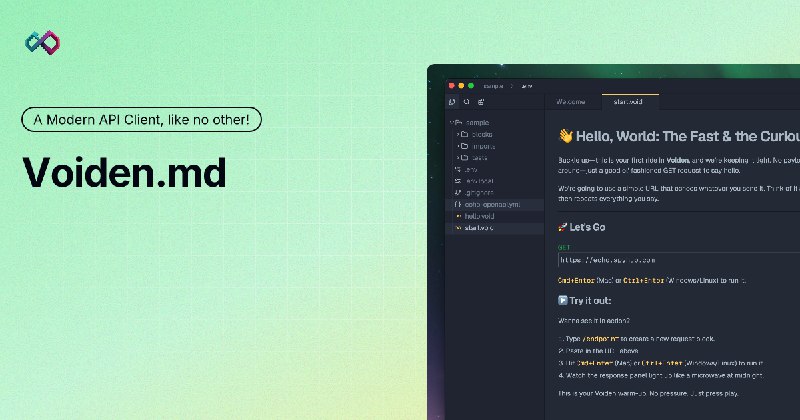
Task: Click the Voiden.md title text
Action: (x=124, y=172)
